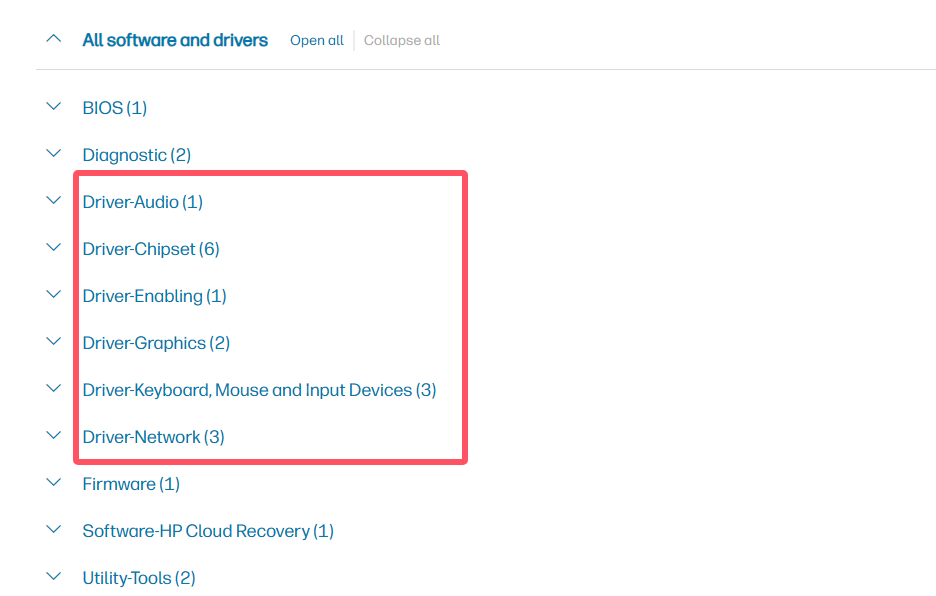This screenshot has width=936, height=596.
Task: Select the BIOS (1) category label
Action: pos(114,108)
